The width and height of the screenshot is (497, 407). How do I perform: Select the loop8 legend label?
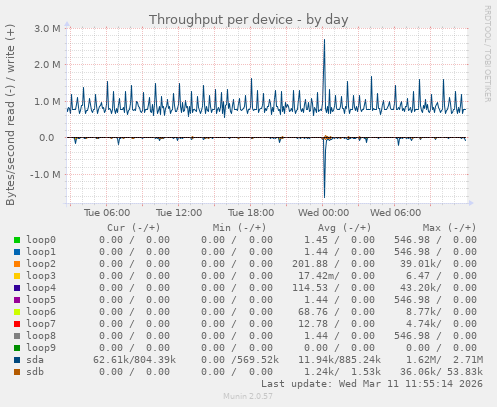[41, 336]
